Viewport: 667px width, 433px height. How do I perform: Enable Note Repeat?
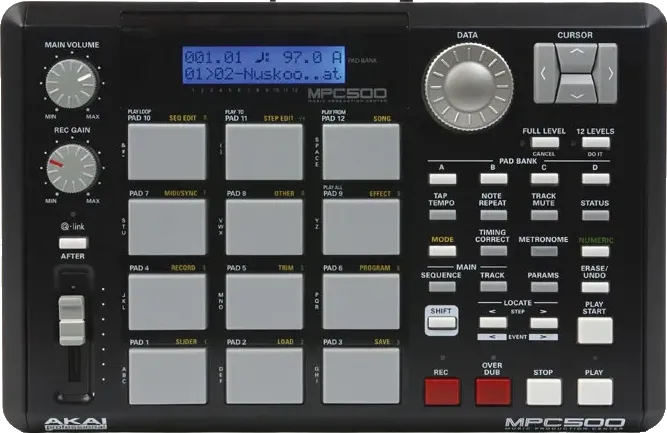[493, 215]
